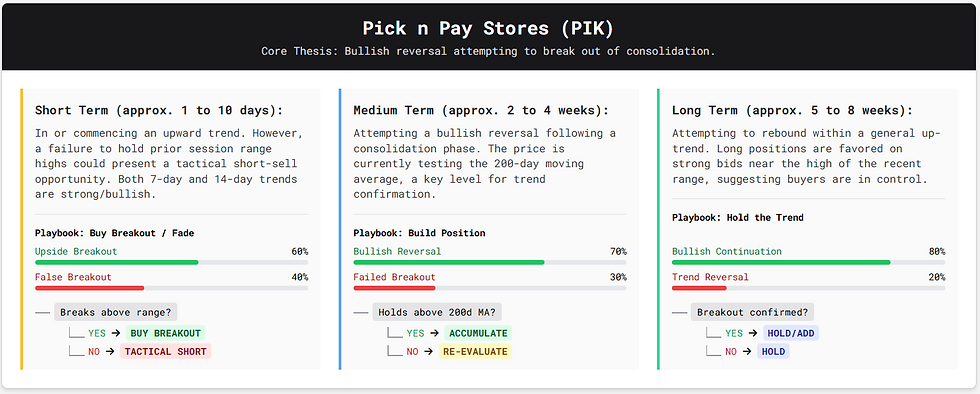Click the Failed Breakout red bar

click(x=490, y=288)
